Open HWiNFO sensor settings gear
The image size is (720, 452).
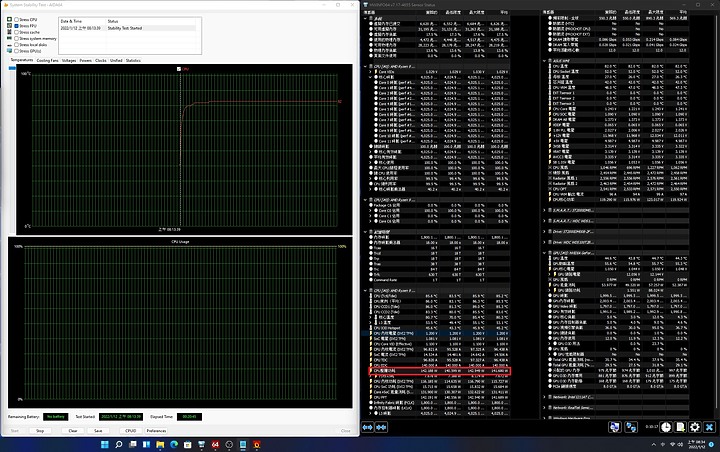(695, 427)
